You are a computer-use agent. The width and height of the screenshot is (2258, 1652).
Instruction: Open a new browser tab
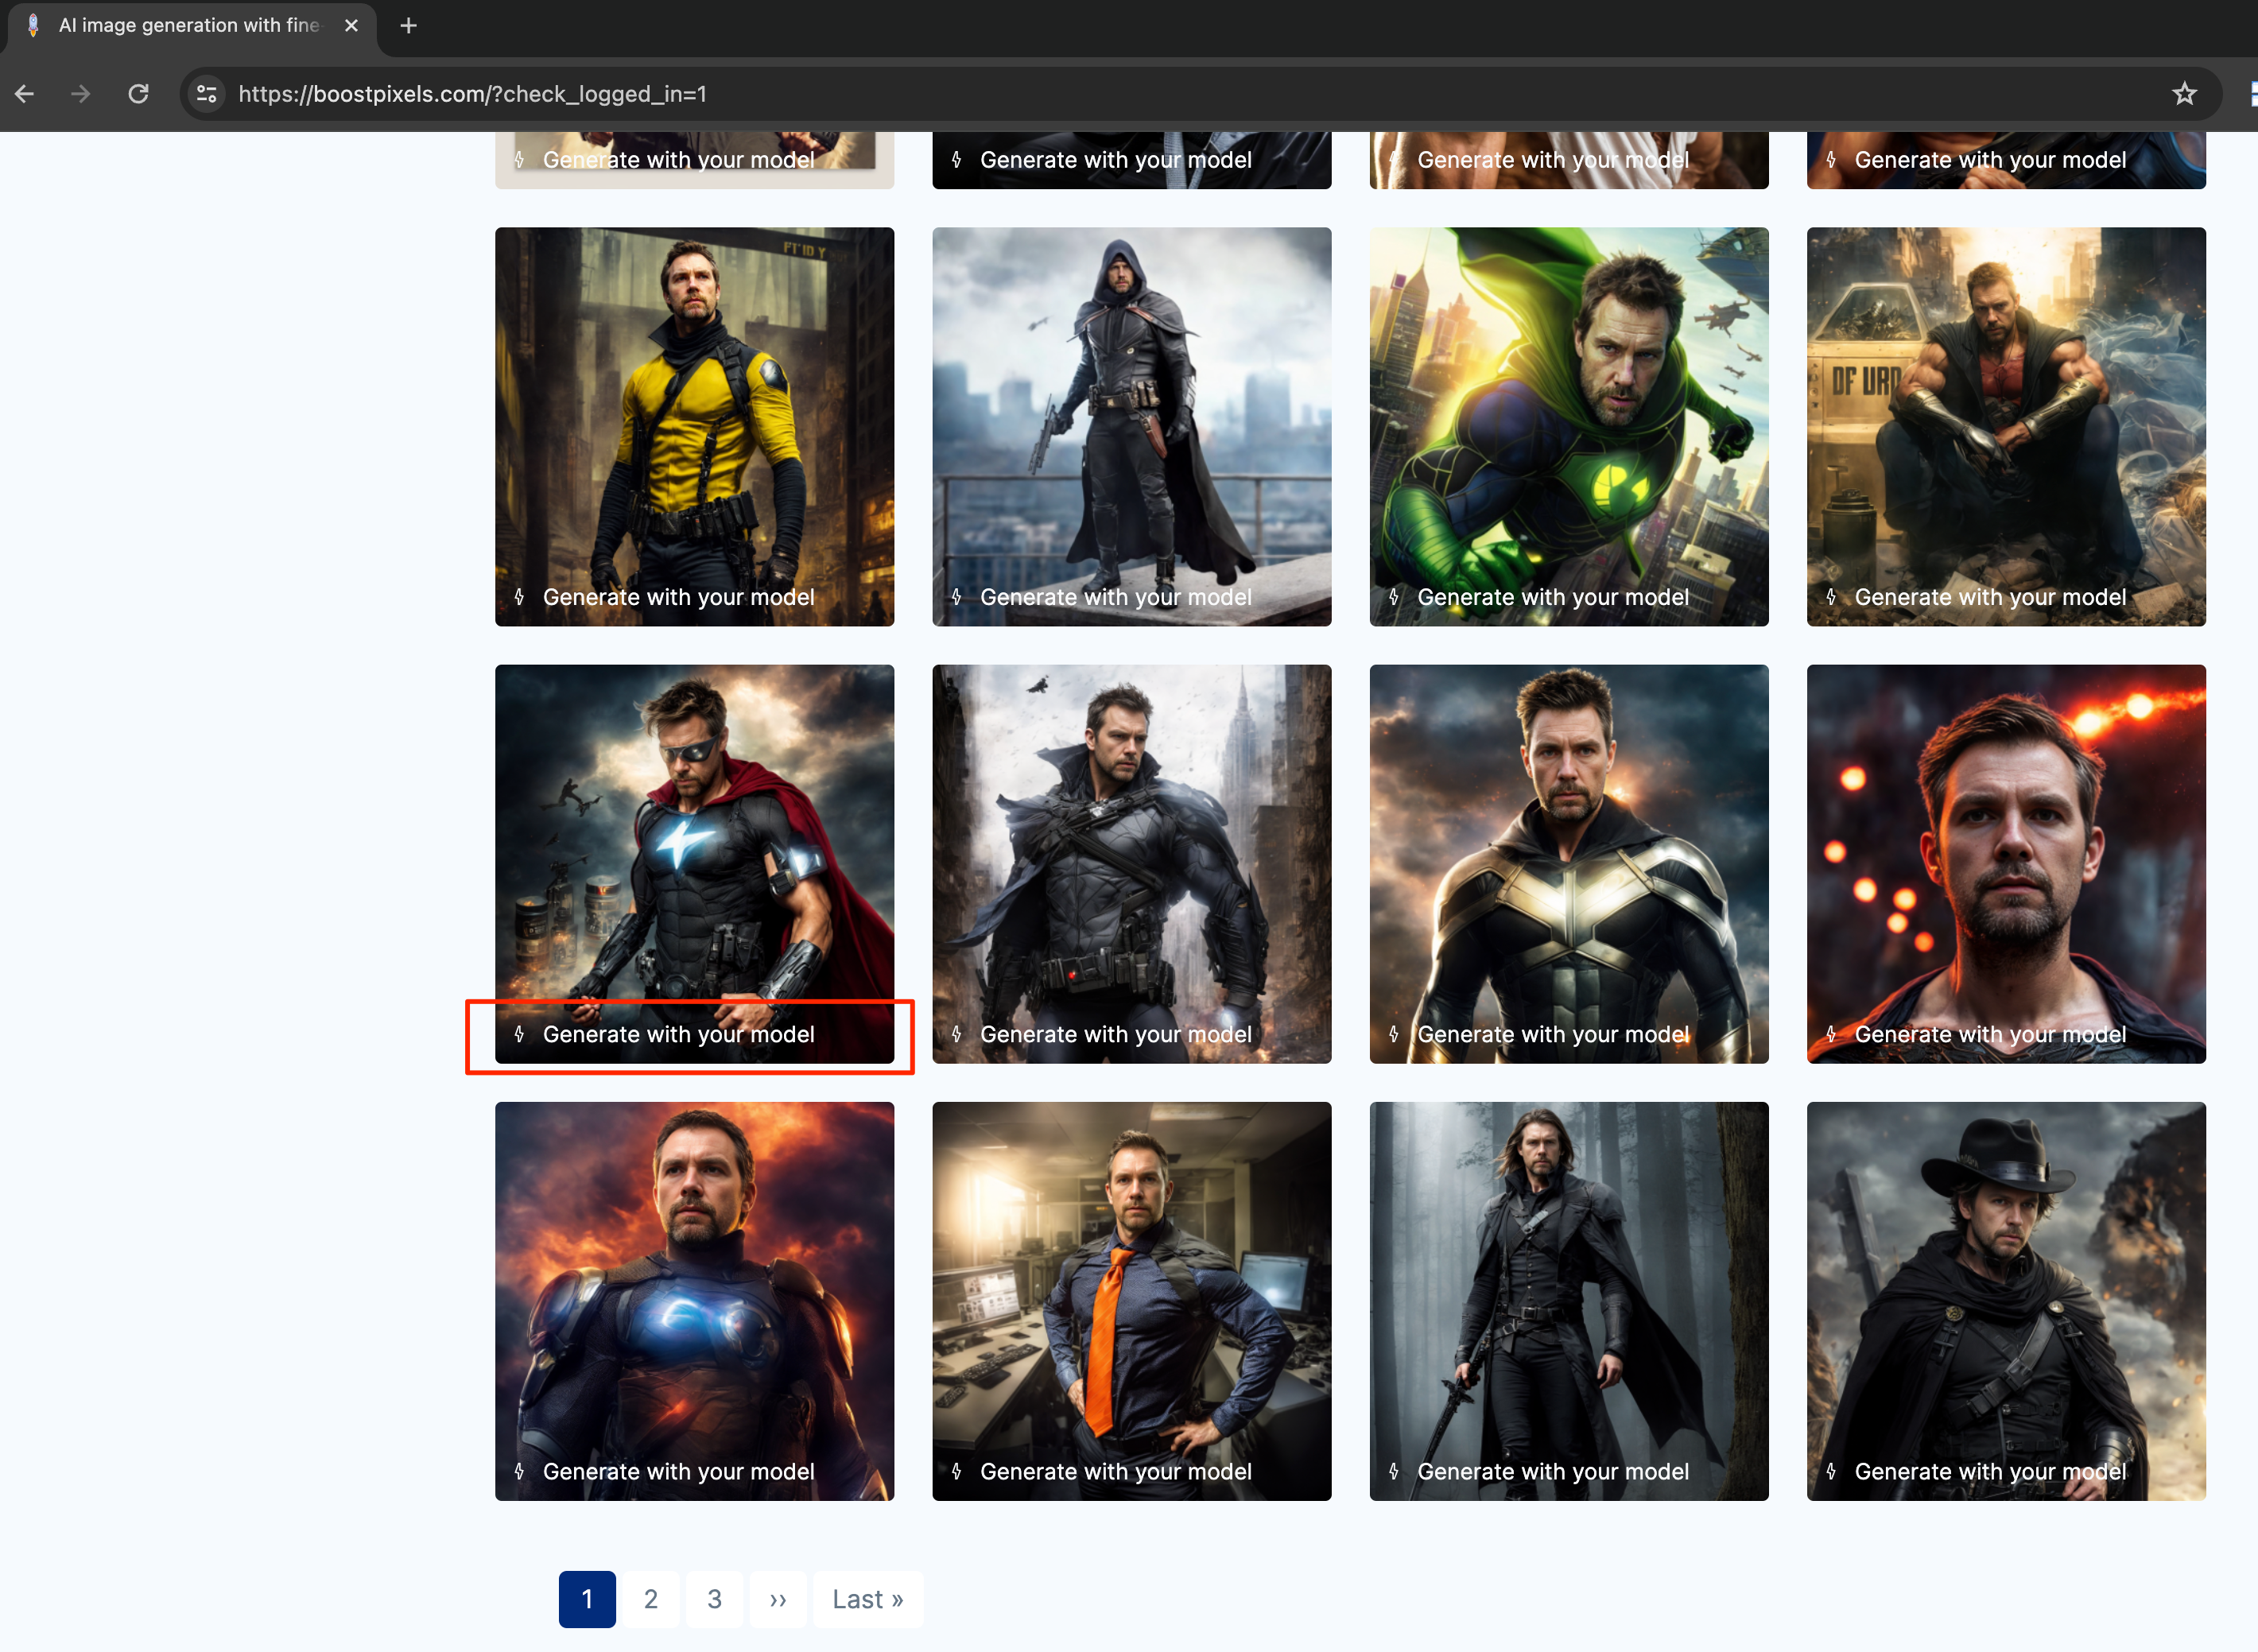point(408,26)
